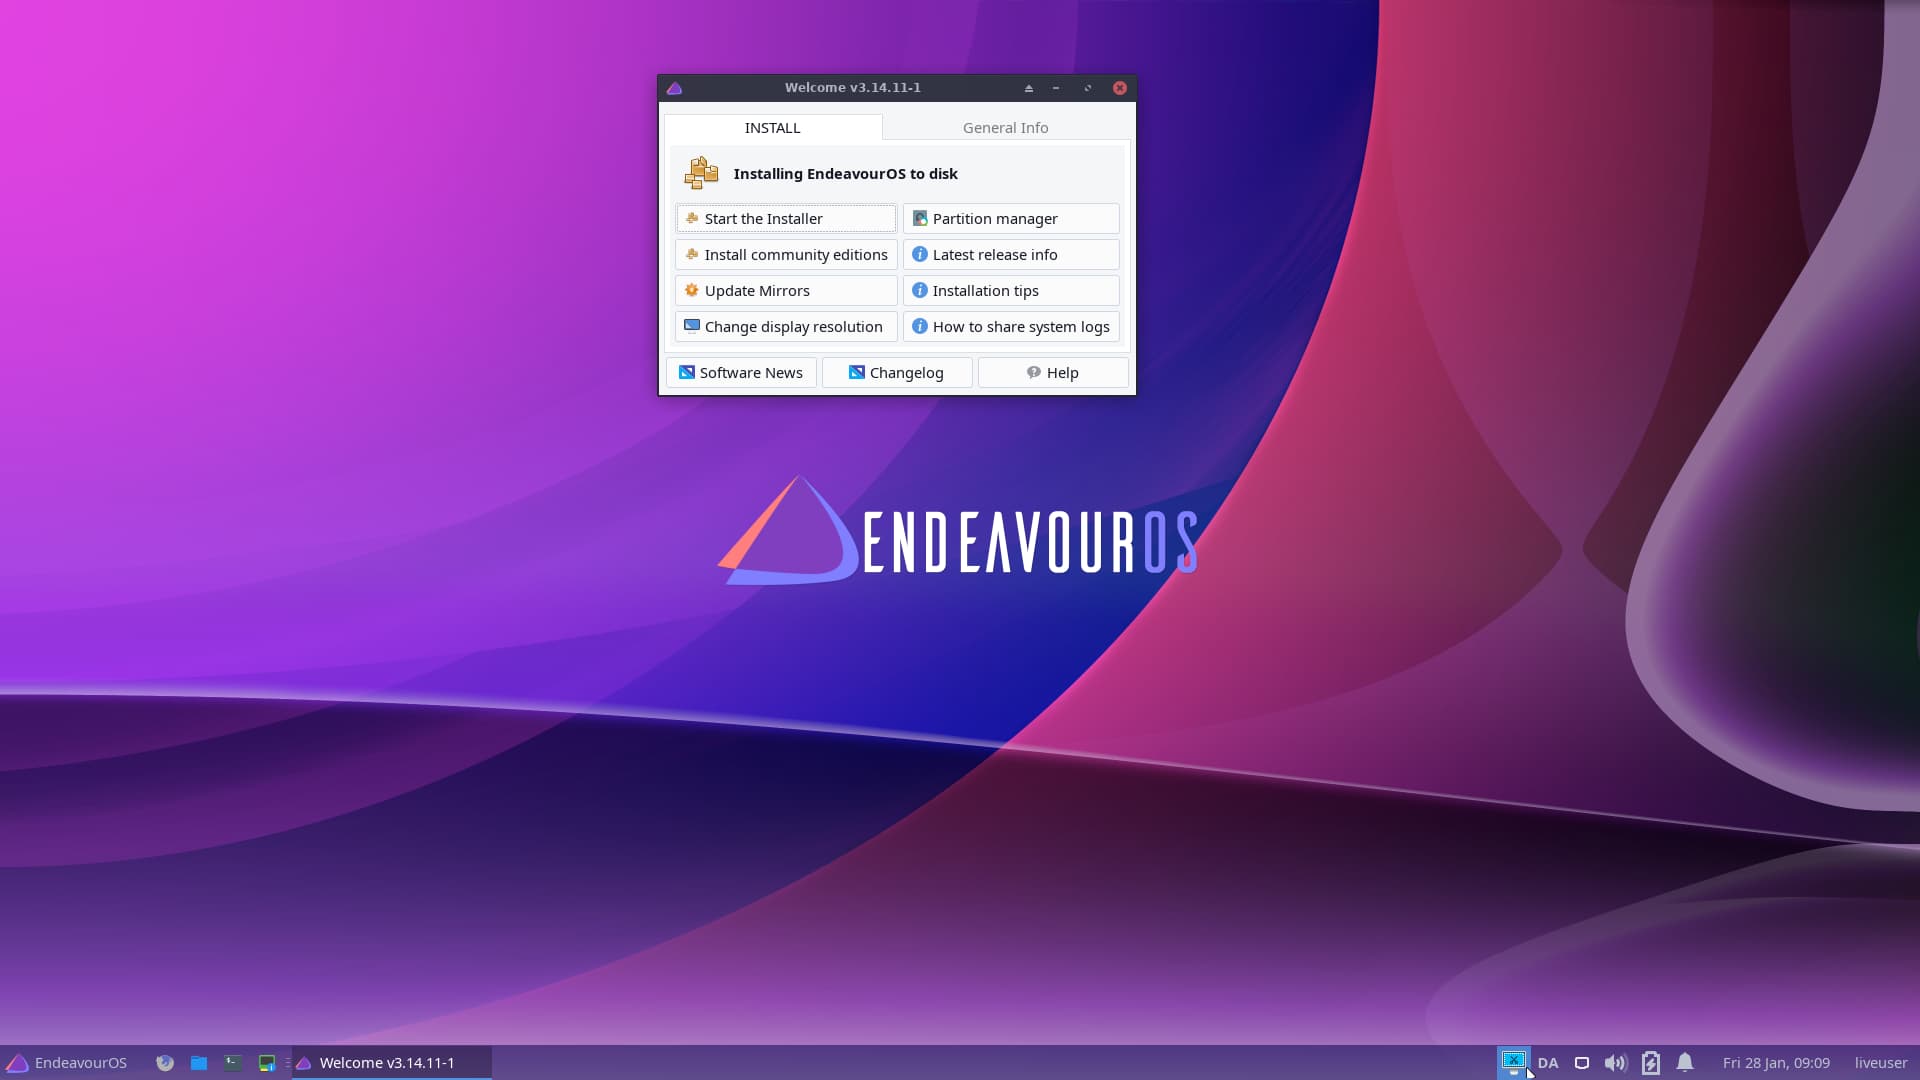
Task: Maximize the Welcome window
Action: 1088,88
